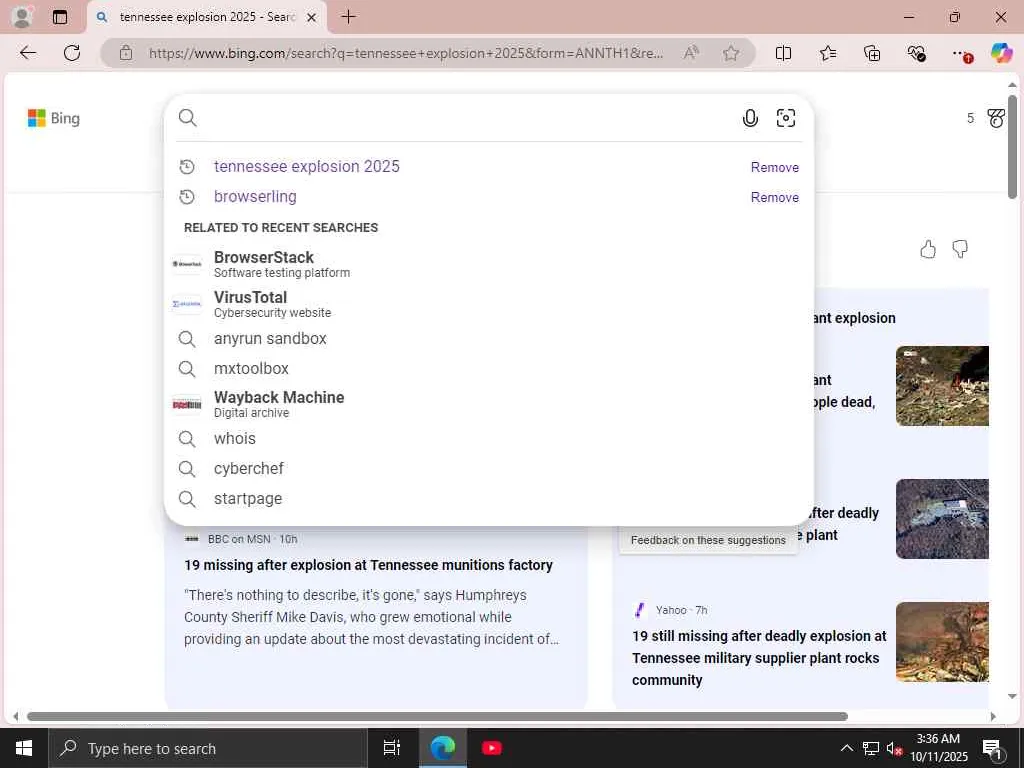1024x768 pixels.
Task: Click the Bing logo
Action: tap(54, 118)
